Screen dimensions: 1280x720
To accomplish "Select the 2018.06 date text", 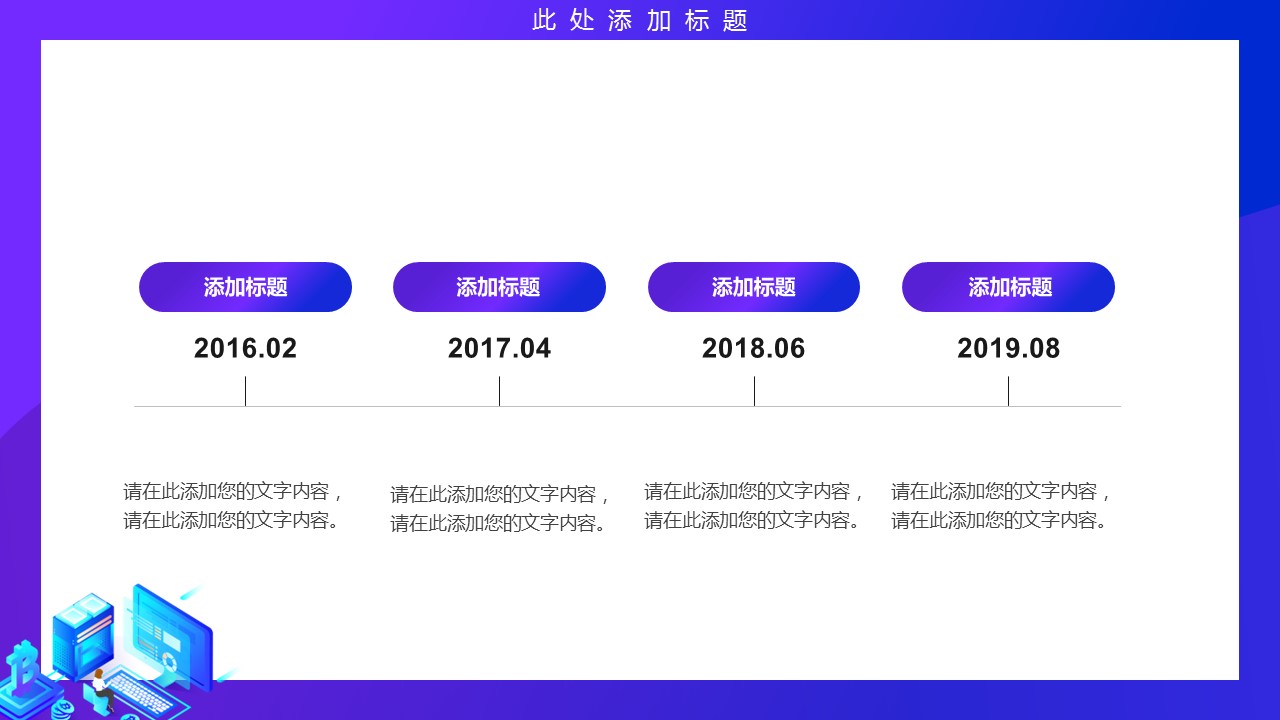I will (x=754, y=348).
